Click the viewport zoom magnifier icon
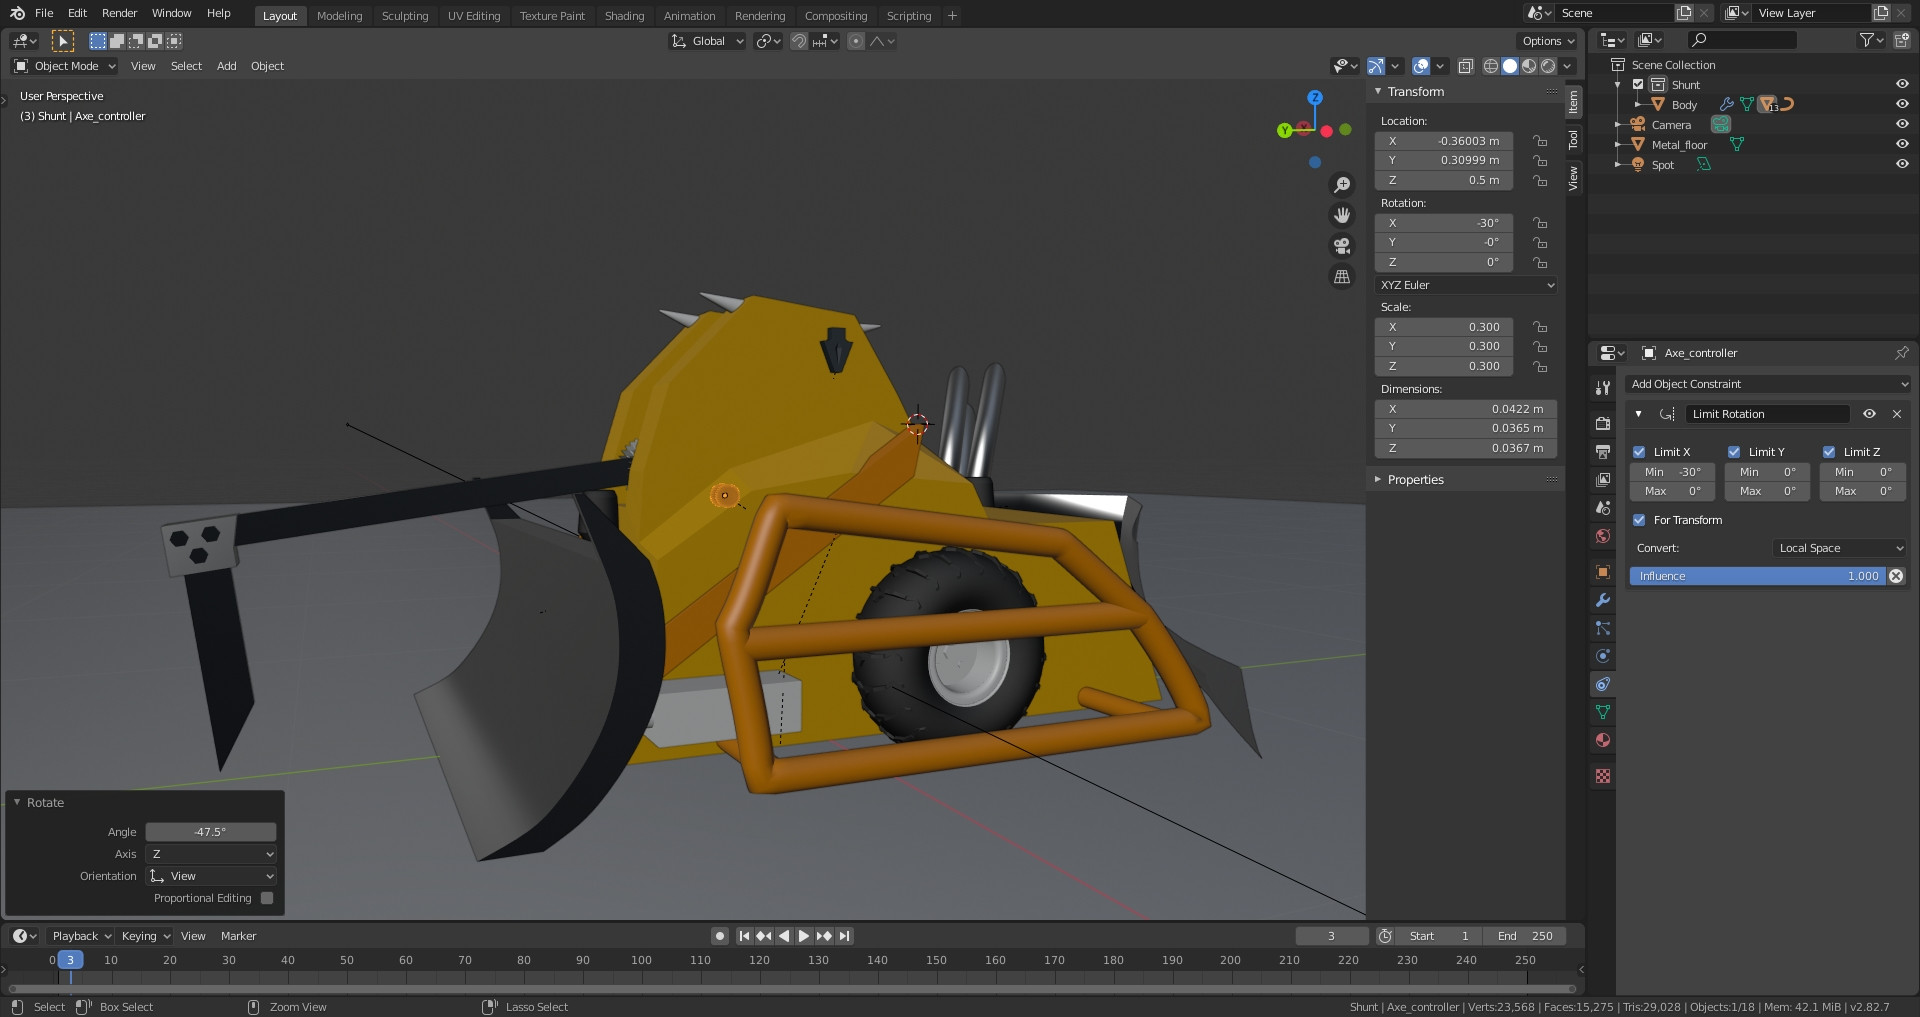 1342,185
